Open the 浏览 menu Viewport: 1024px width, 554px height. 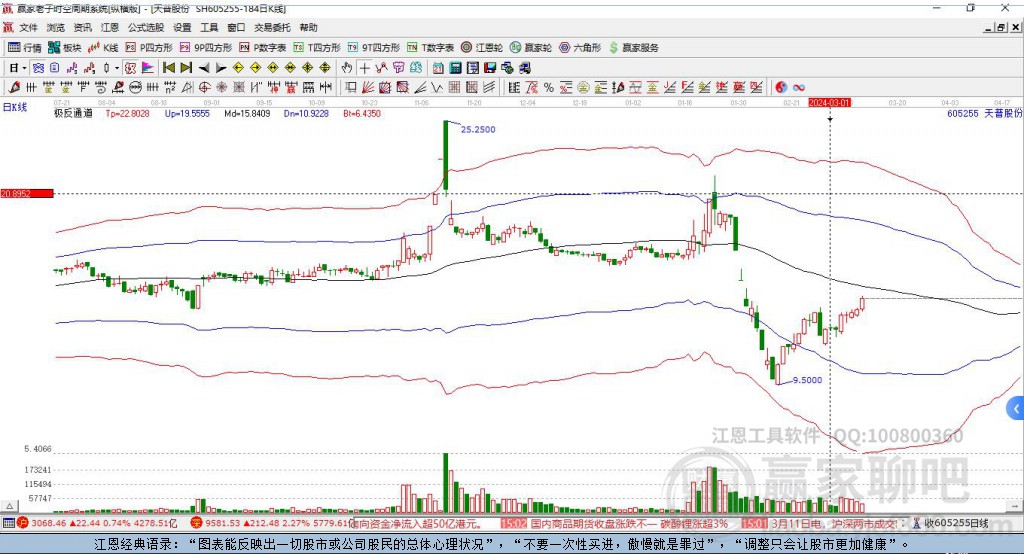(56, 27)
